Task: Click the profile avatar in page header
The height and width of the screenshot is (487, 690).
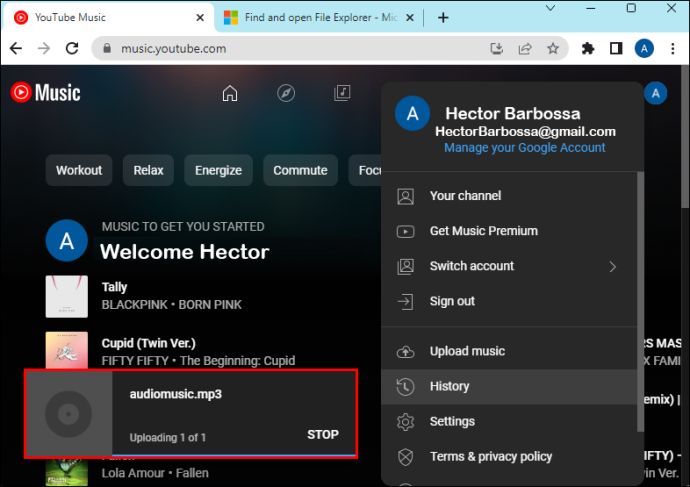Action: point(656,93)
